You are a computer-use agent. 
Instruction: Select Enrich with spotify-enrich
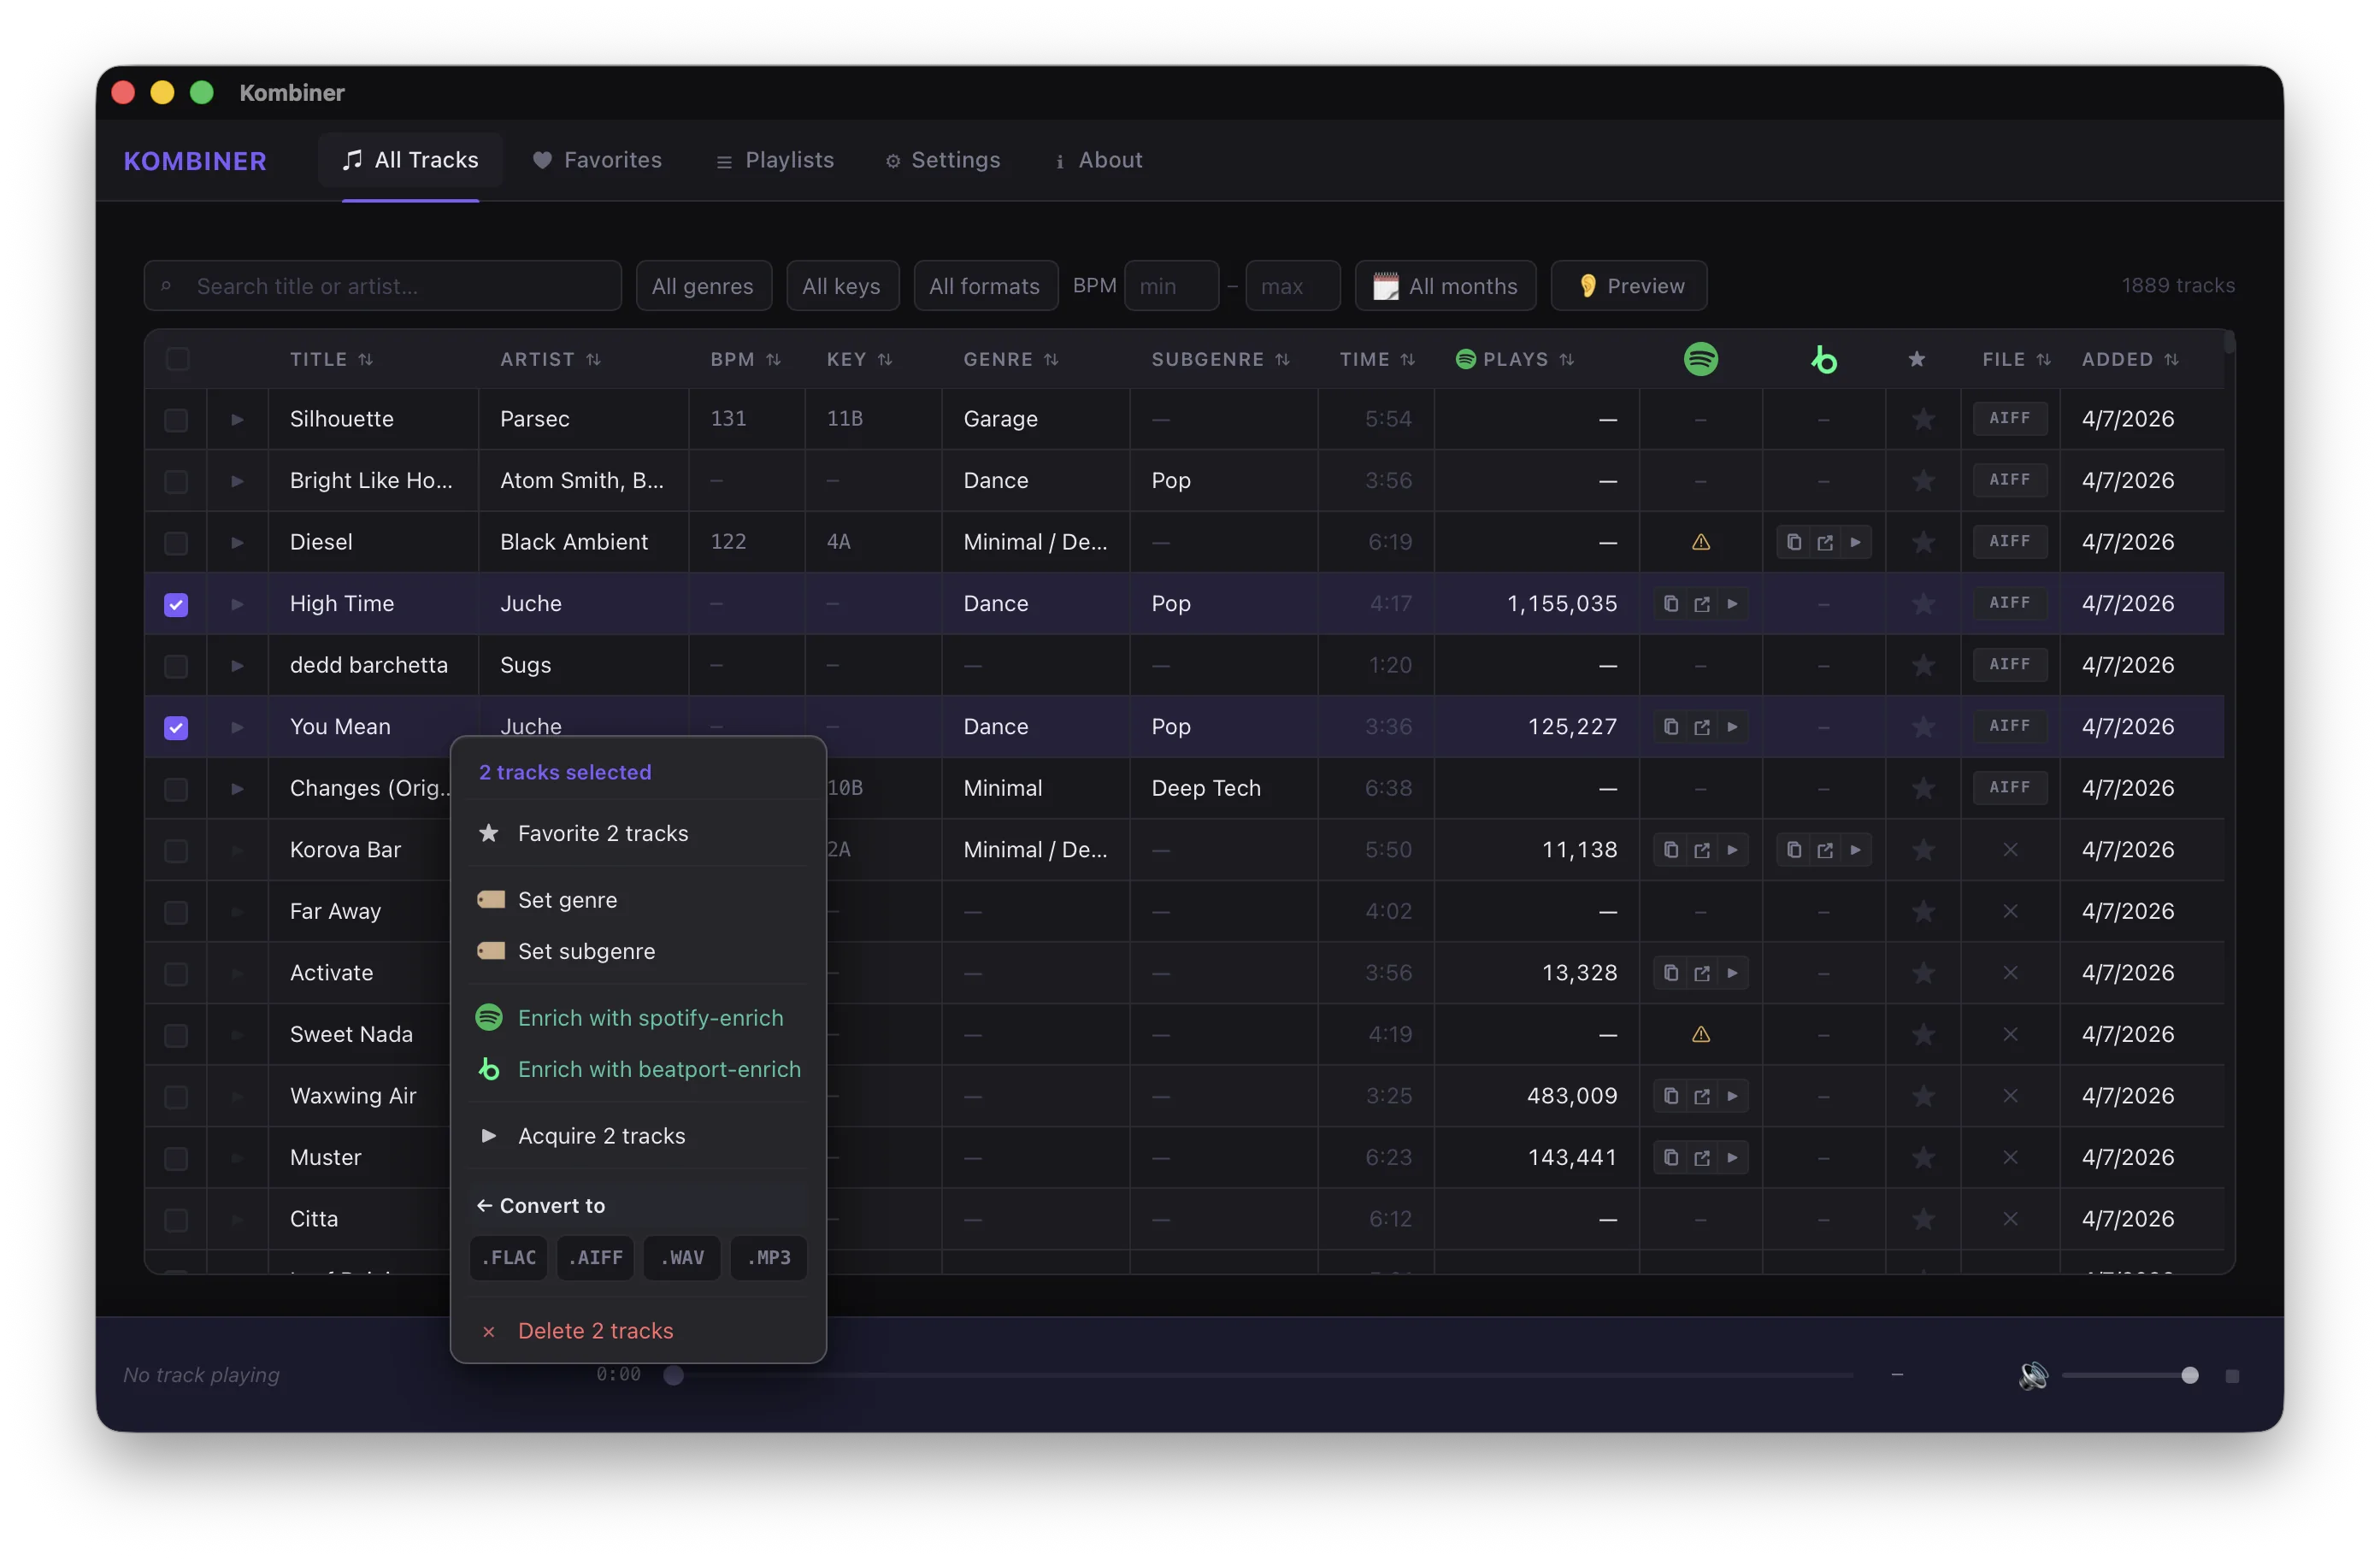(x=638, y=1018)
